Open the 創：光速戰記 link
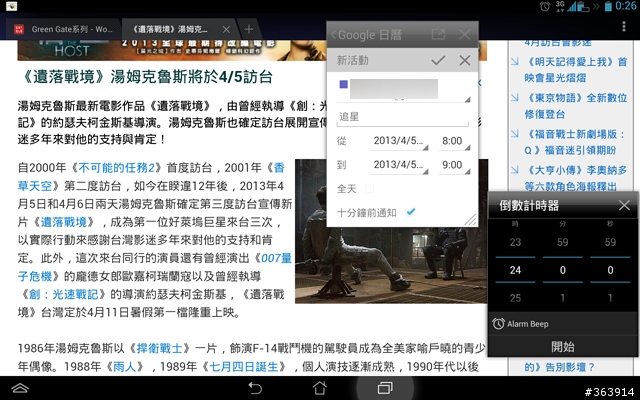 [64, 294]
